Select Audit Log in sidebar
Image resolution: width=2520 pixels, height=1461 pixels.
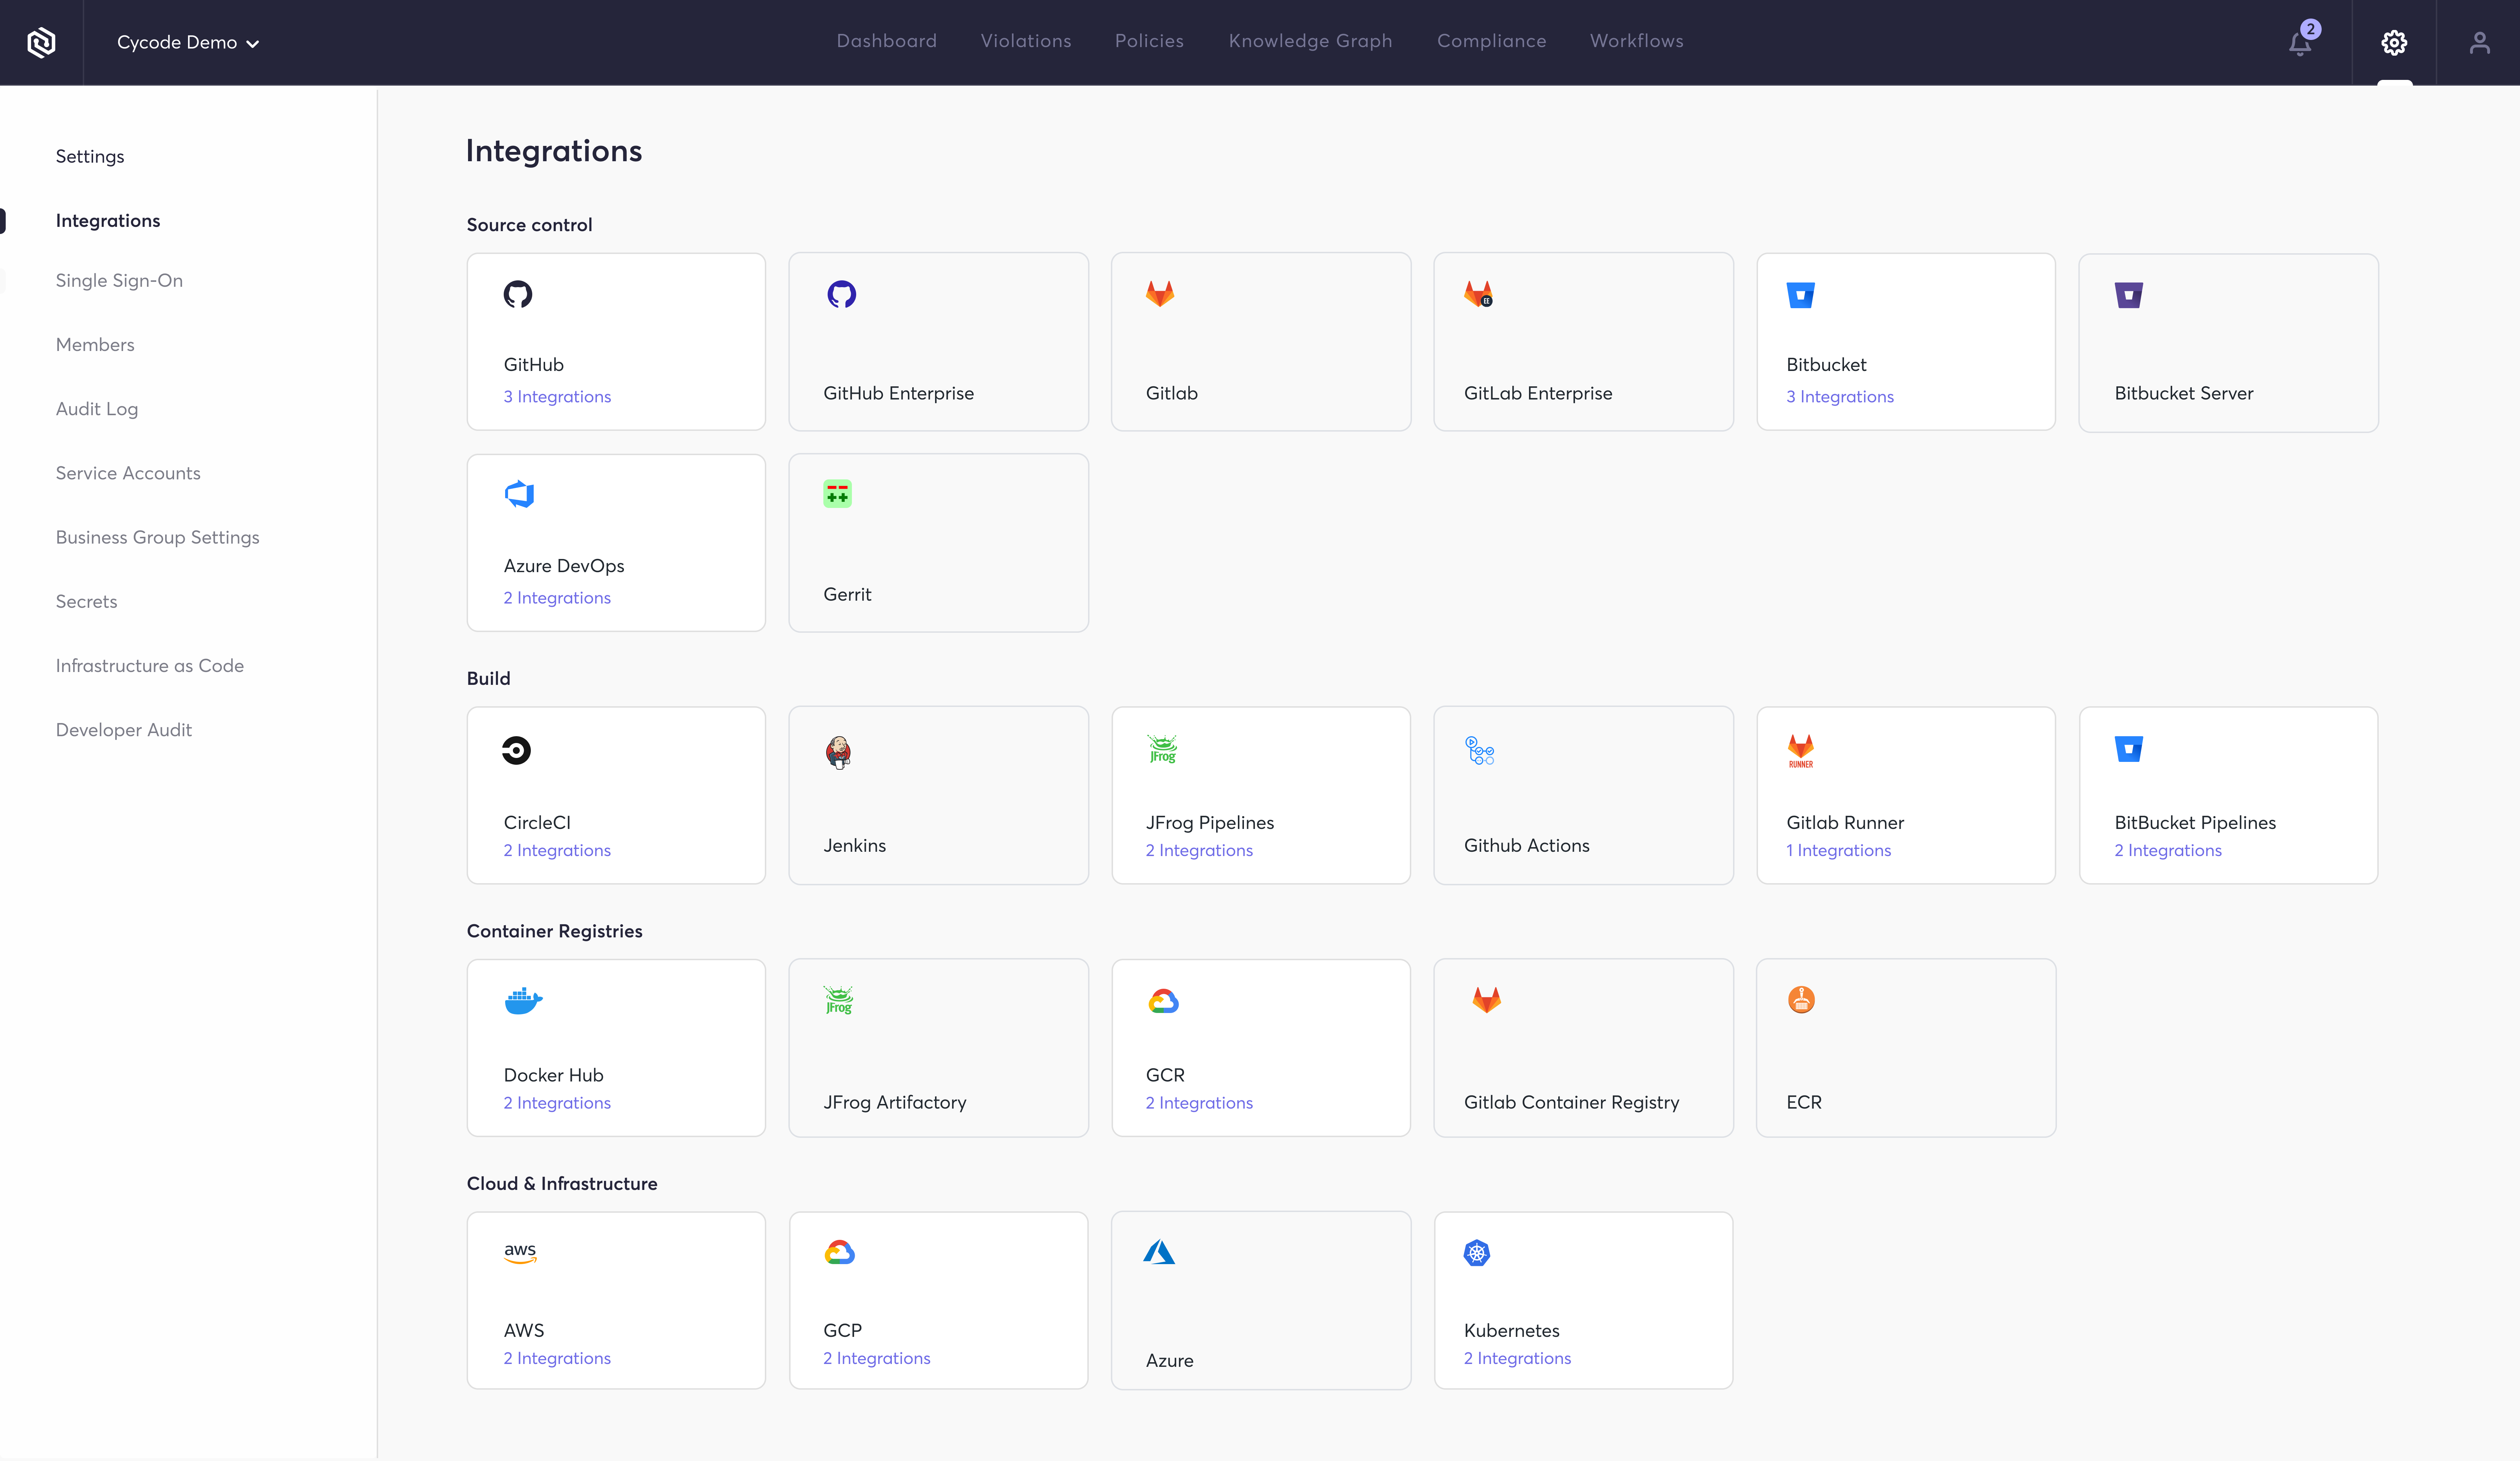coord(97,409)
